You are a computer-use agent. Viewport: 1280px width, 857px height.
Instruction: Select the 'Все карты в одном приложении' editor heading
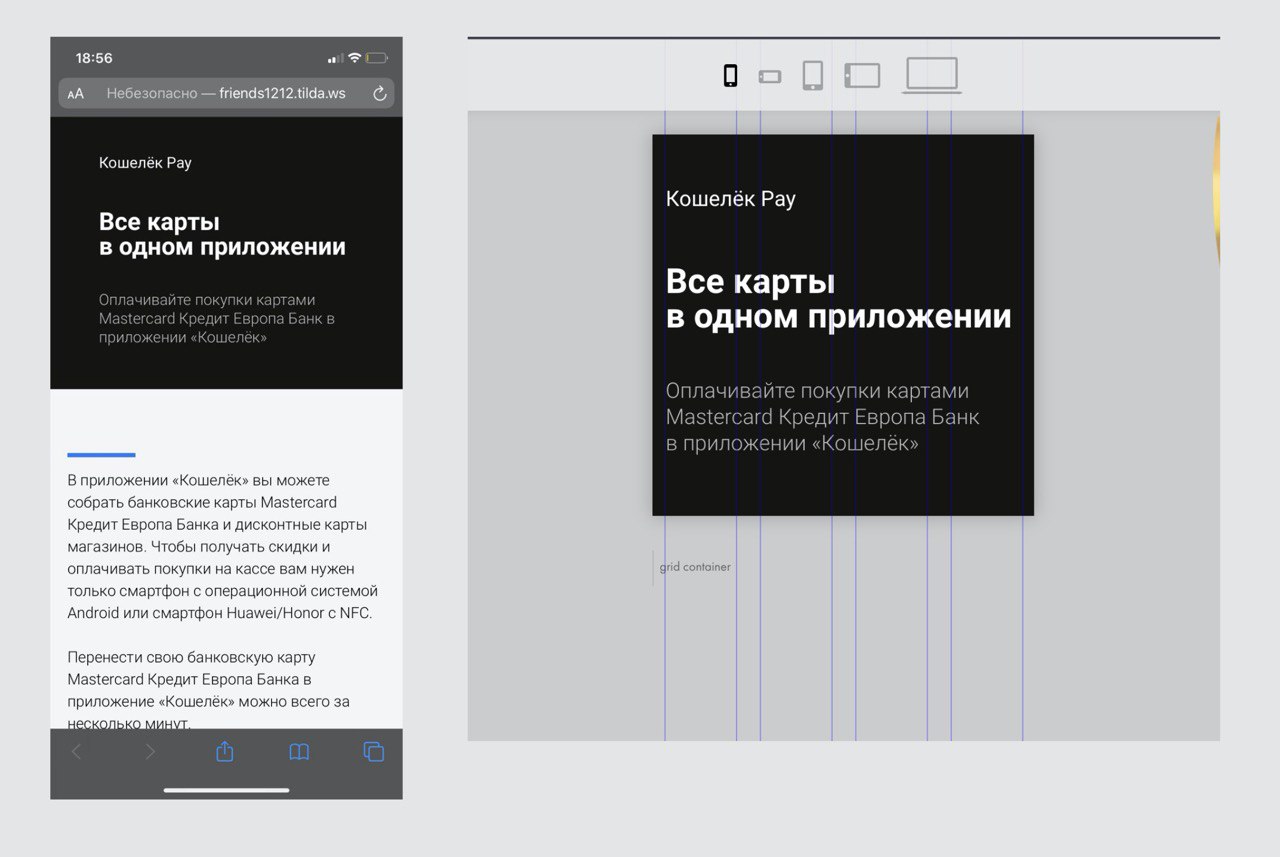click(x=839, y=299)
